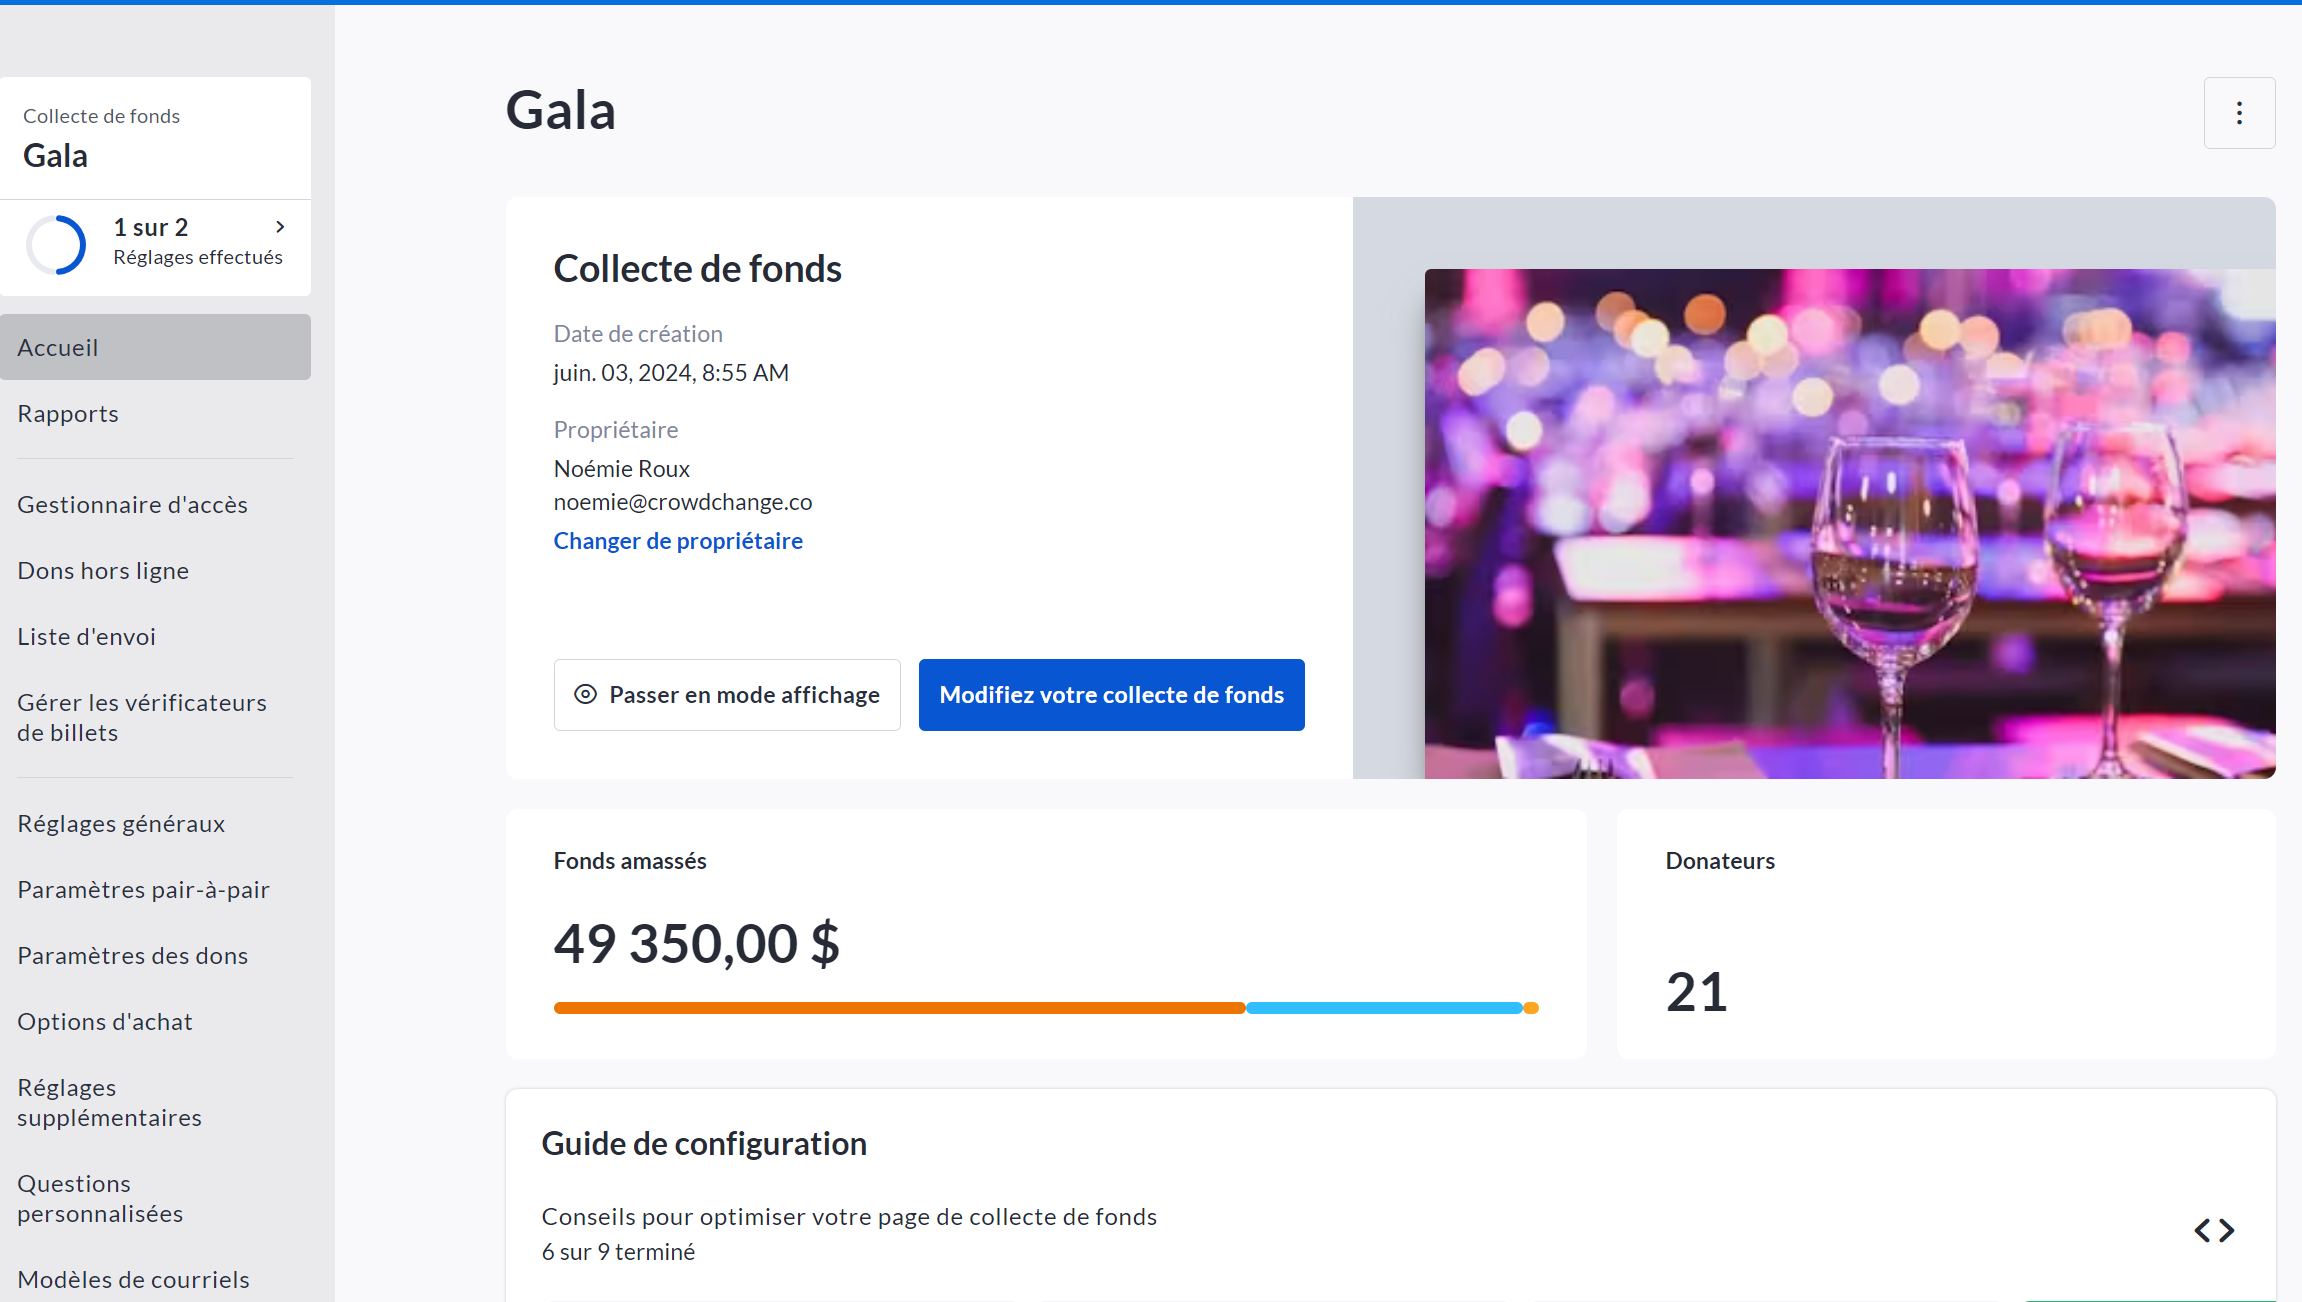Go to next configuration guide tip
Image resolution: width=2302 pixels, height=1302 pixels.
(2228, 1230)
